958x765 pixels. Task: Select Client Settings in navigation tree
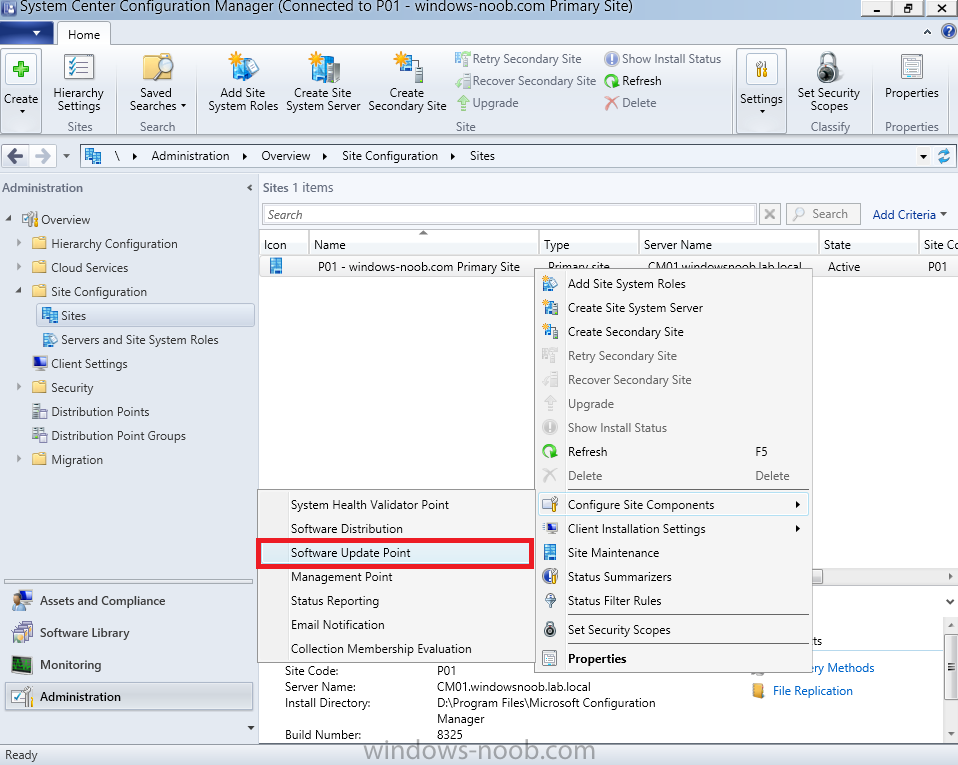(89, 364)
